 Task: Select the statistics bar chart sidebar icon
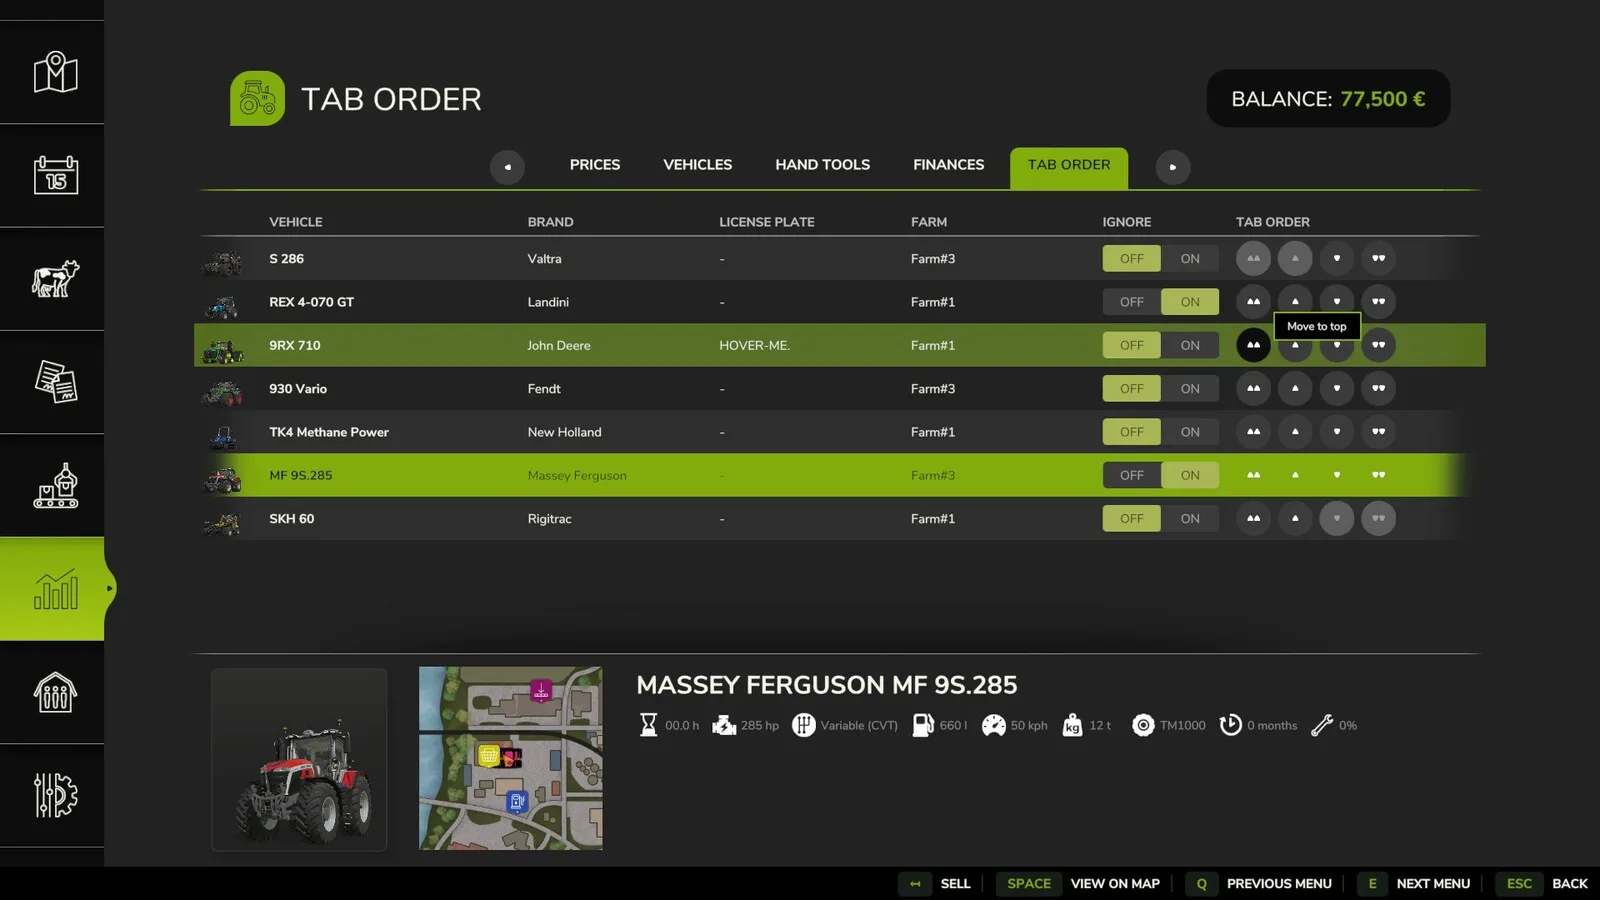pos(55,589)
